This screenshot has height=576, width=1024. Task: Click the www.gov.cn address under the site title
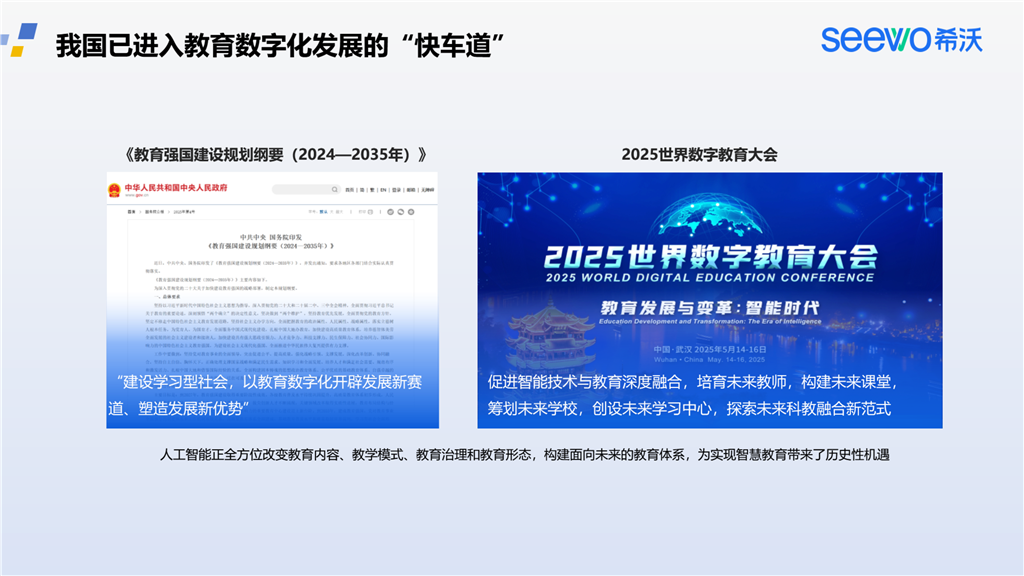(136, 195)
